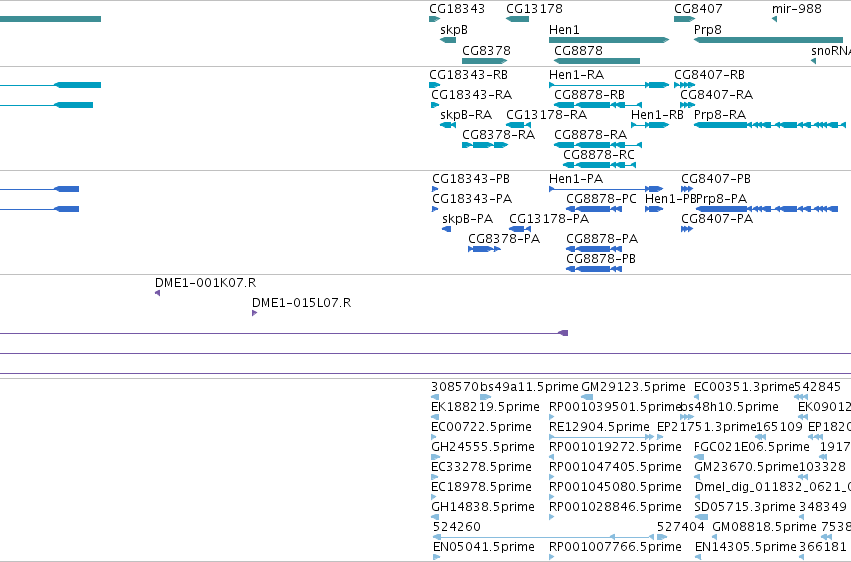The width and height of the screenshot is (851, 562).
Task: Click the Prp8-PA protein label
Action: (x=722, y=199)
